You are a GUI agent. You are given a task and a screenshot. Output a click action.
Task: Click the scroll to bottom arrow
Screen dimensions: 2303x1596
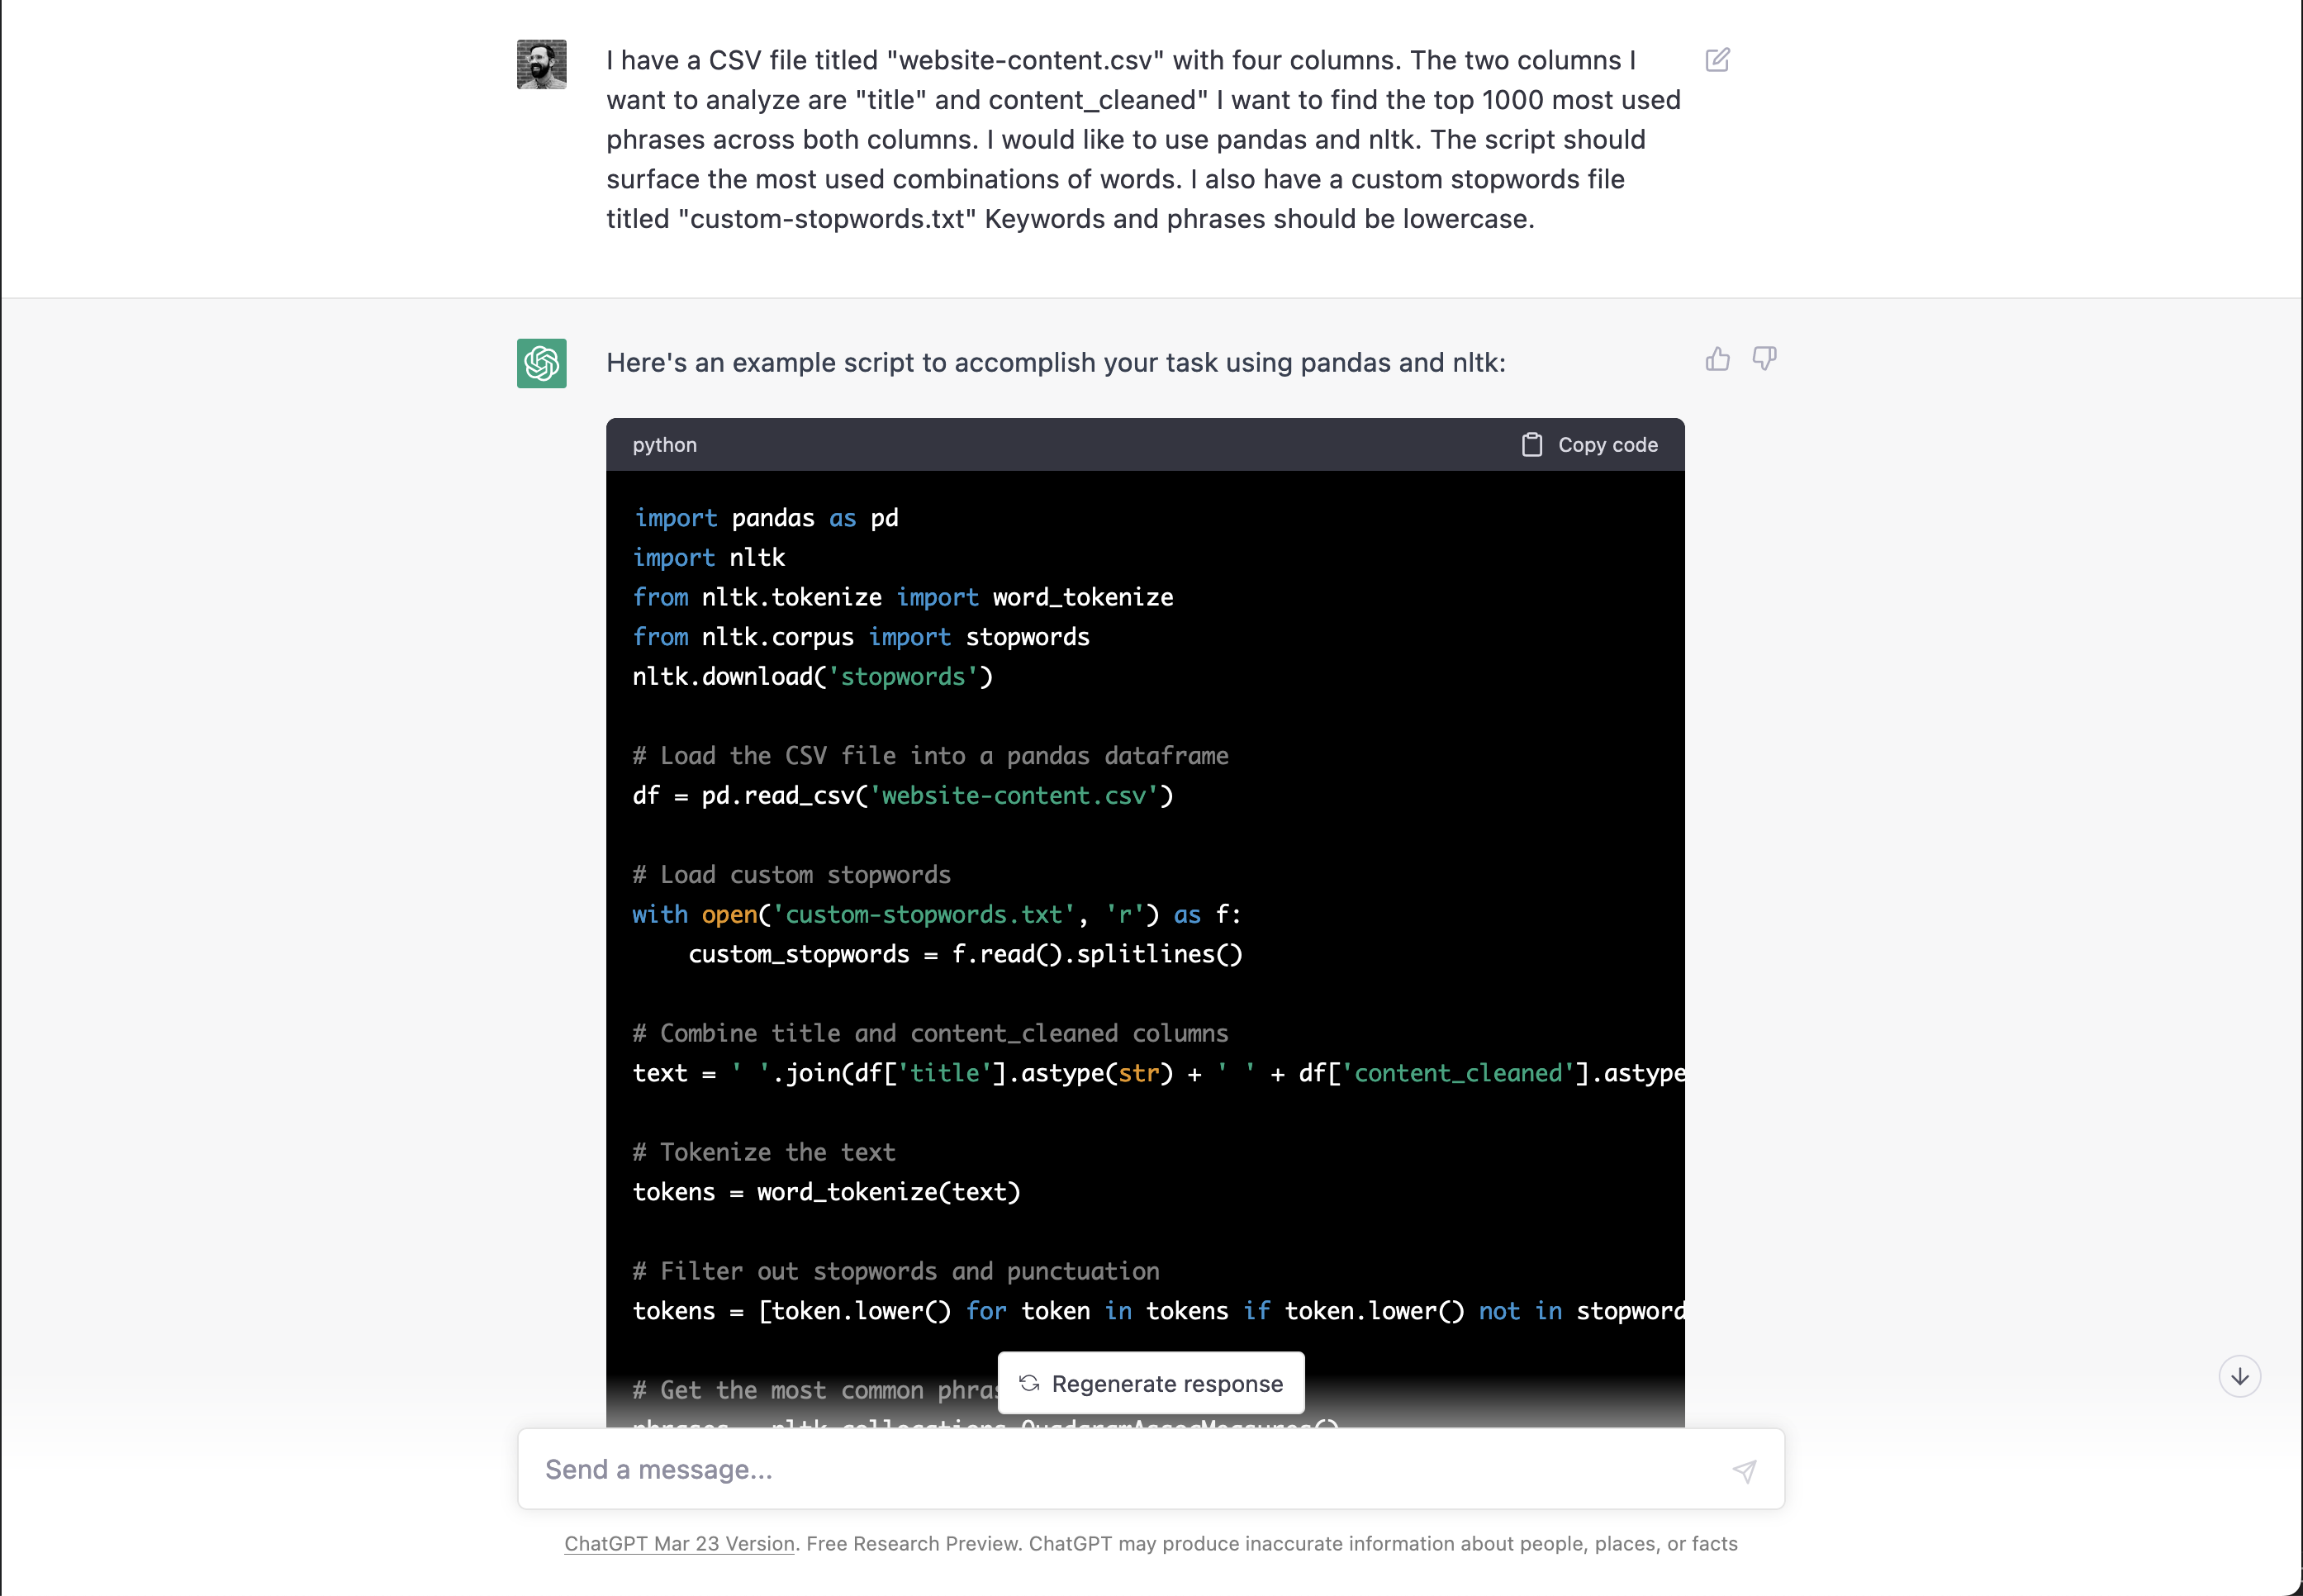coord(2239,1377)
